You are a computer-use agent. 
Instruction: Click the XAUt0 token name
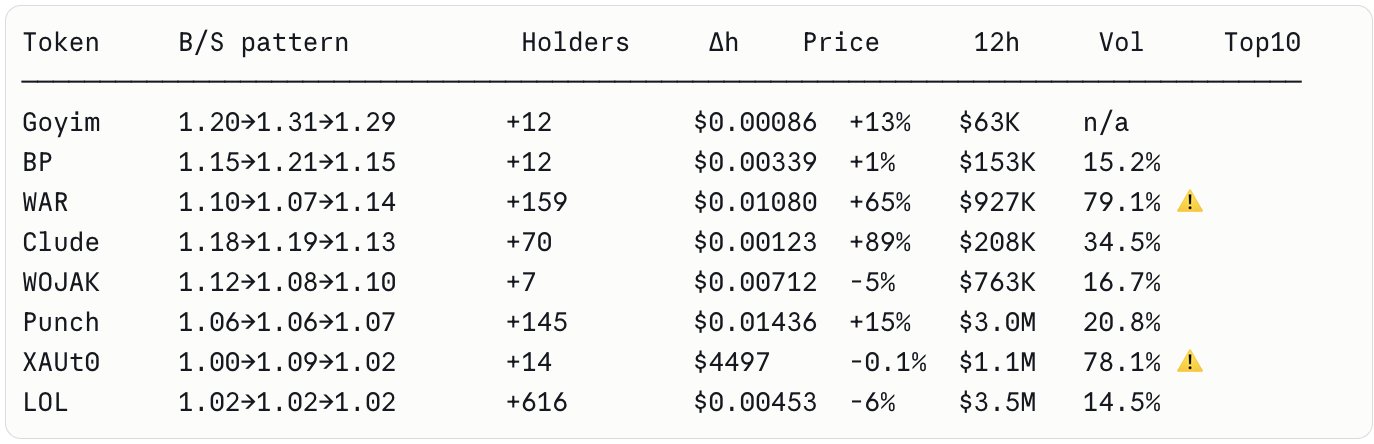61,363
